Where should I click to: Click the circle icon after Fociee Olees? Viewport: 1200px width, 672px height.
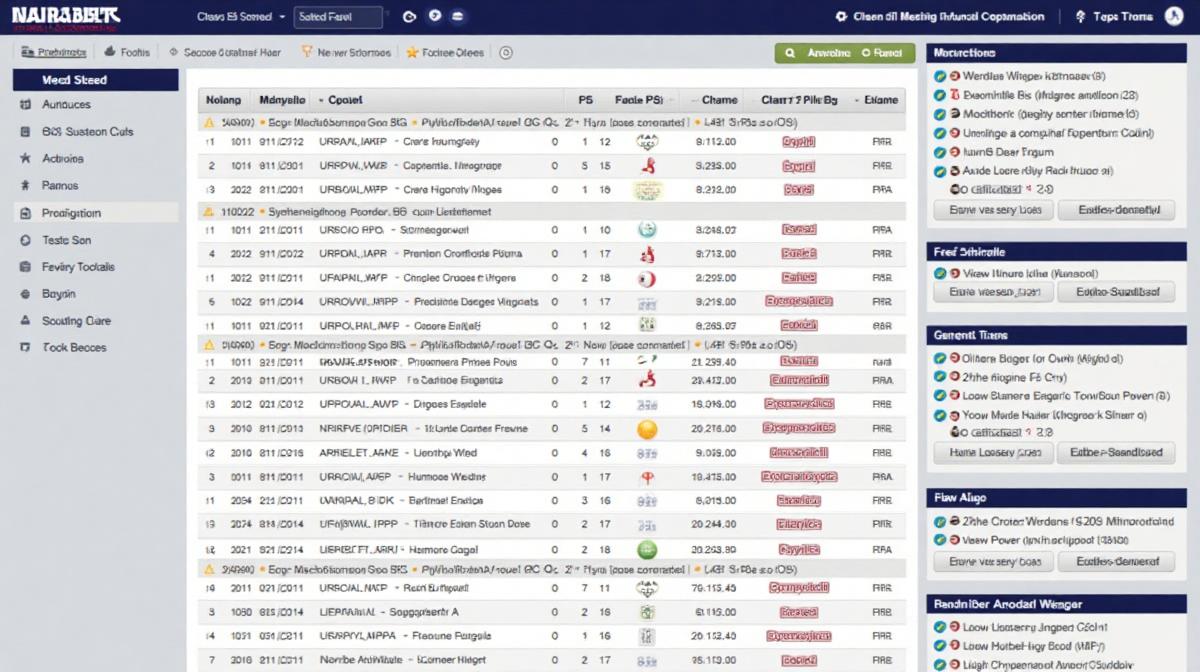point(505,52)
